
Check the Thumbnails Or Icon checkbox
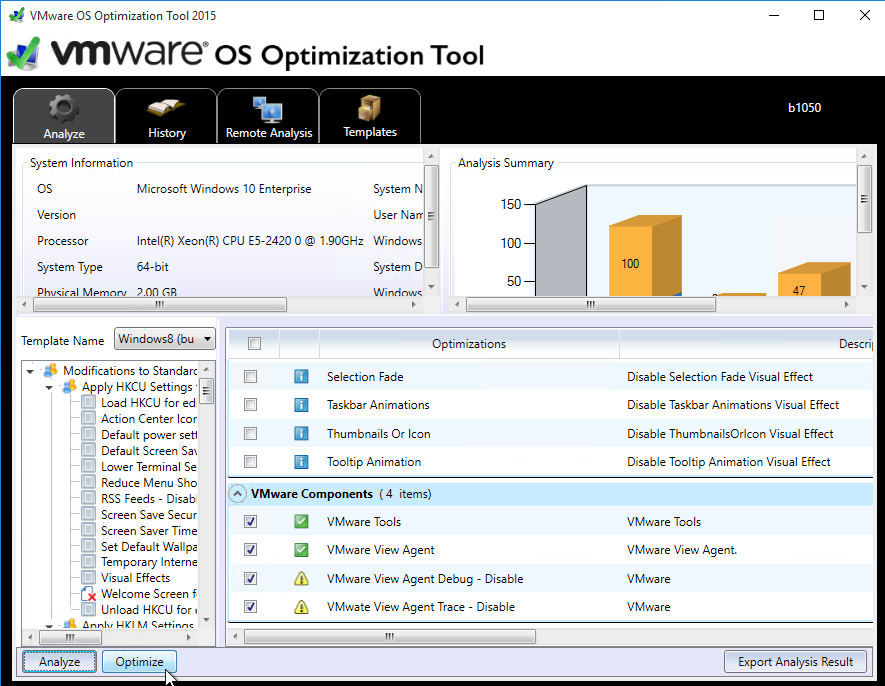coord(251,434)
